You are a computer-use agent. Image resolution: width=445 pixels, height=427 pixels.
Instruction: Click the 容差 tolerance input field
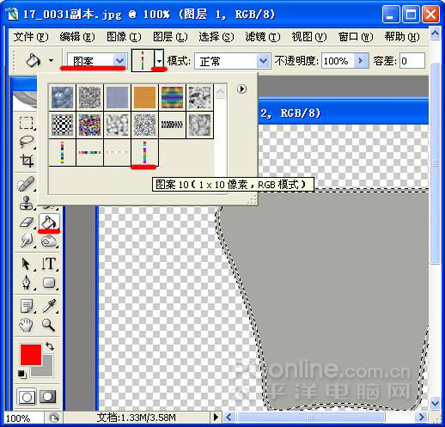[x=412, y=61]
